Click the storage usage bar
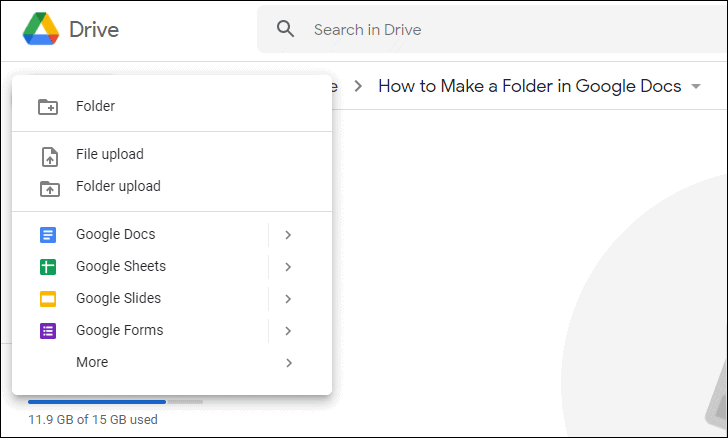 115,402
